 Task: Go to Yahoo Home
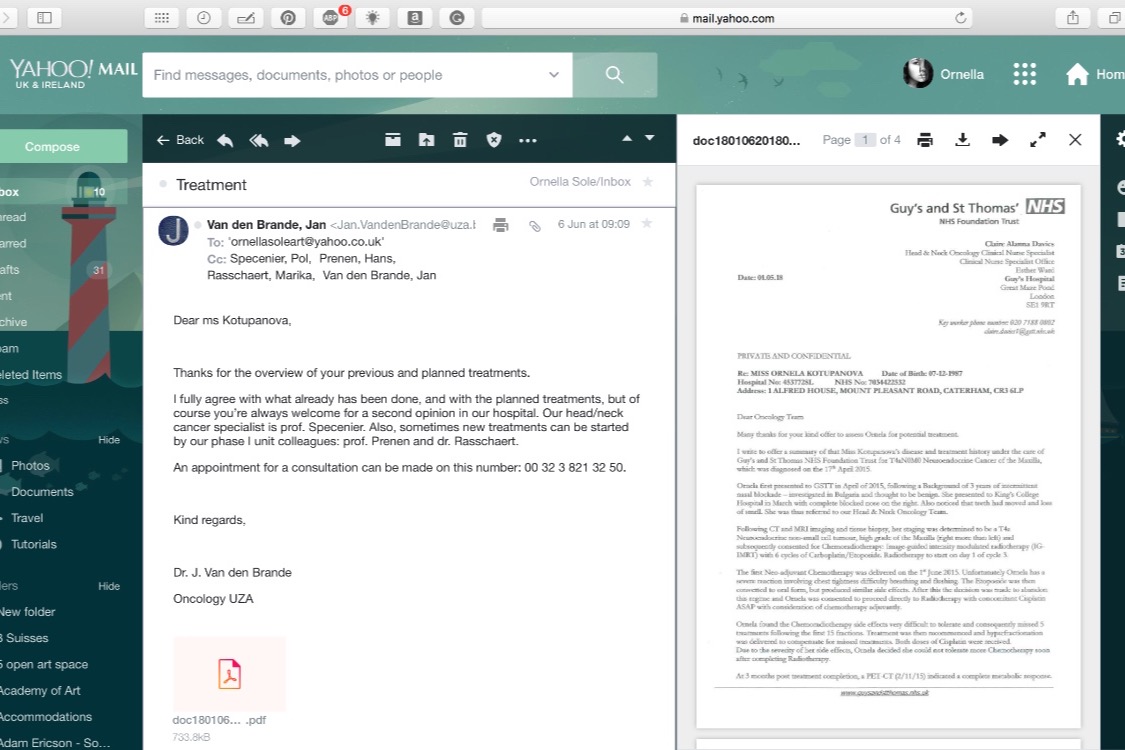coord(1094,74)
